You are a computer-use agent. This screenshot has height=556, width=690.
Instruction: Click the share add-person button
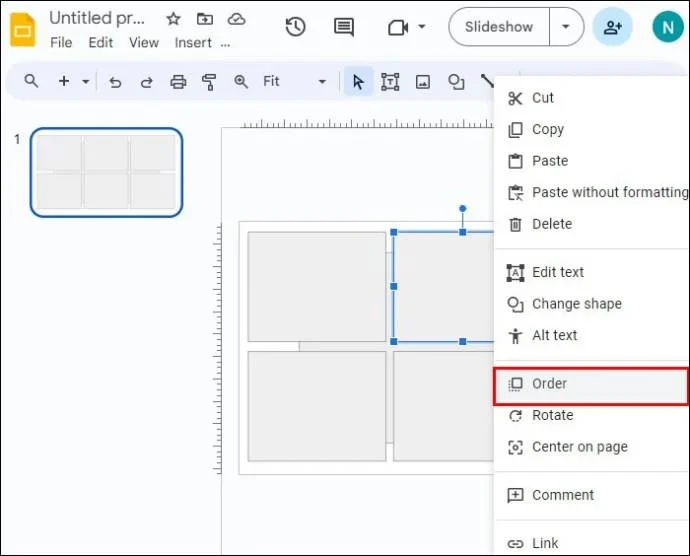click(613, 27)
